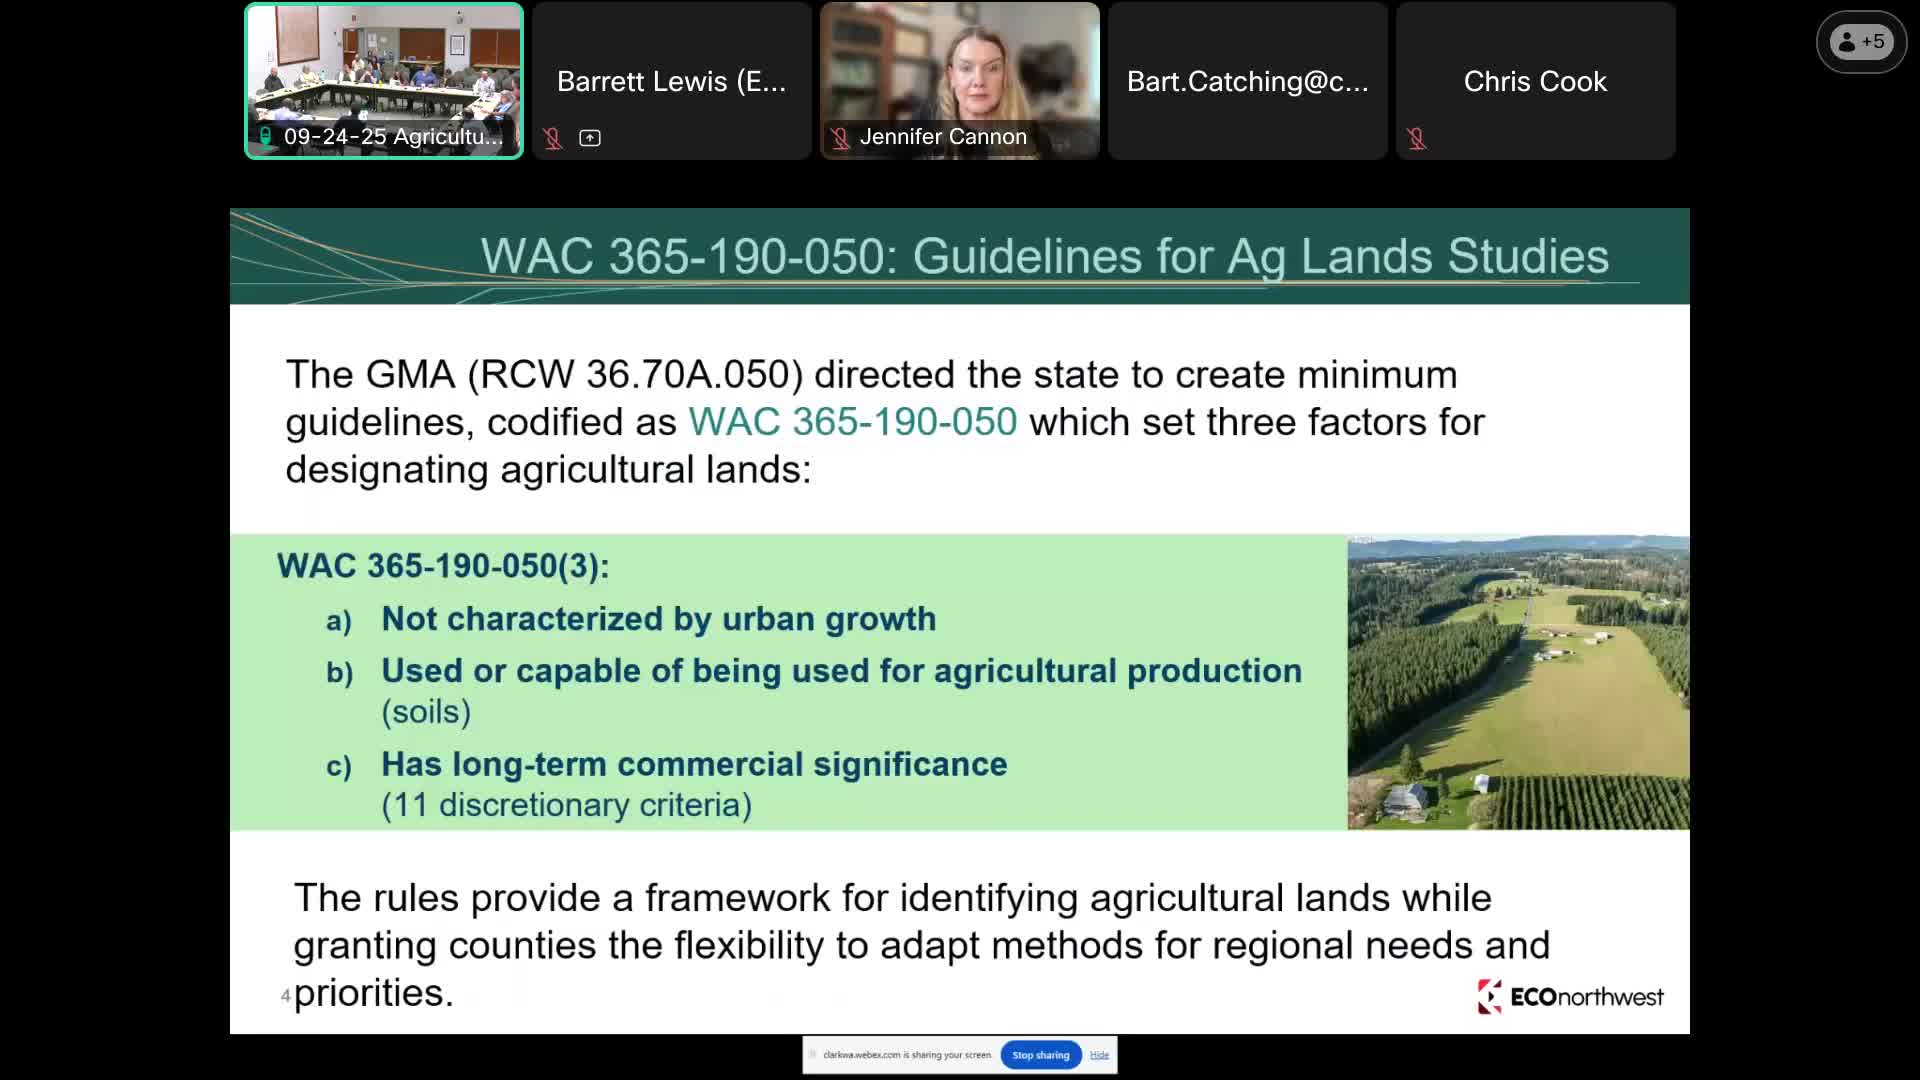Click the green active microphone icon on meeting room tile
This screenshot has height=1080, width=1920.
click(x=265, y=137)
